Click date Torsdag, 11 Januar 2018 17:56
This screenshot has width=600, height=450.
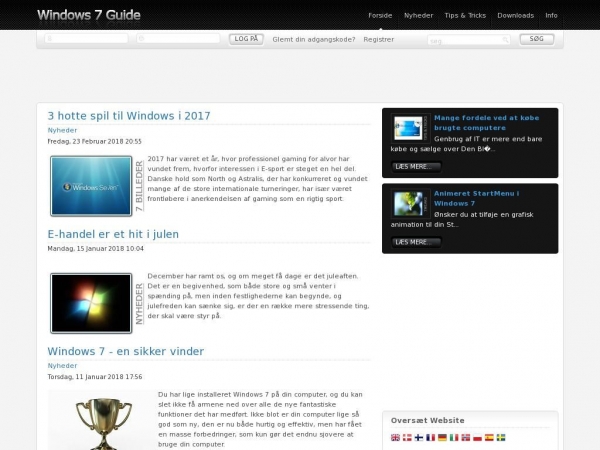pyautogui.click(x=95, y=377)
